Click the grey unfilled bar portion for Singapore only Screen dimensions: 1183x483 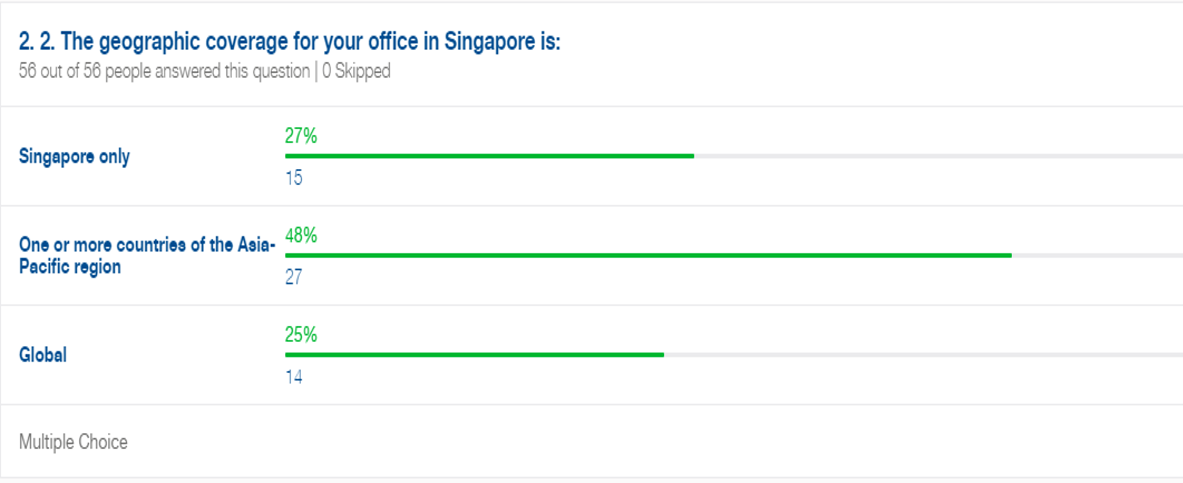click(939, 155)
